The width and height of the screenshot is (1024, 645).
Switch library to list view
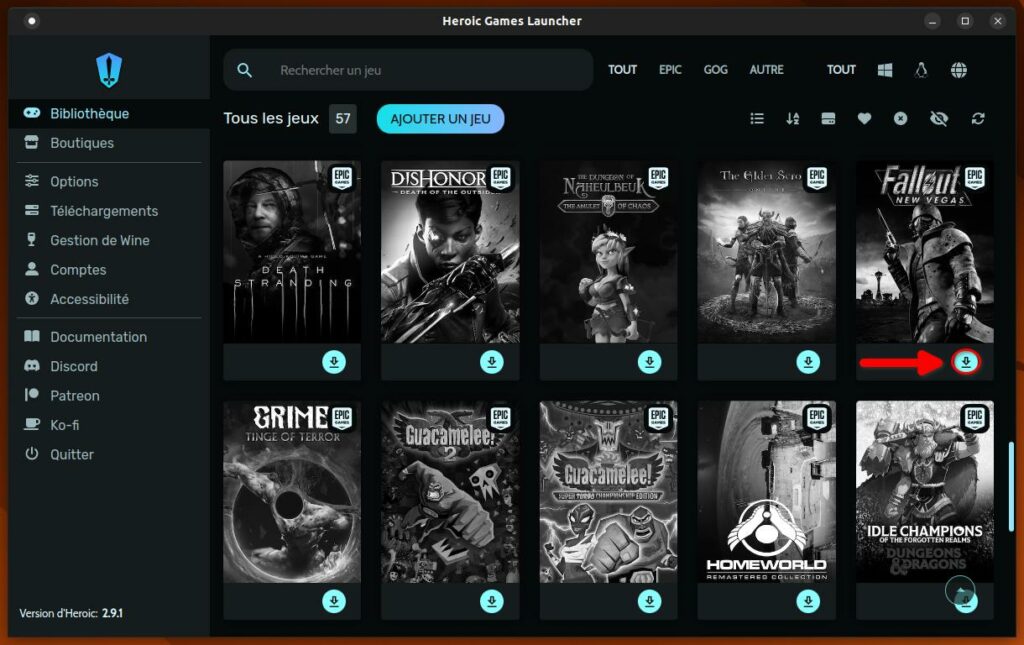(x=757, y=119)
